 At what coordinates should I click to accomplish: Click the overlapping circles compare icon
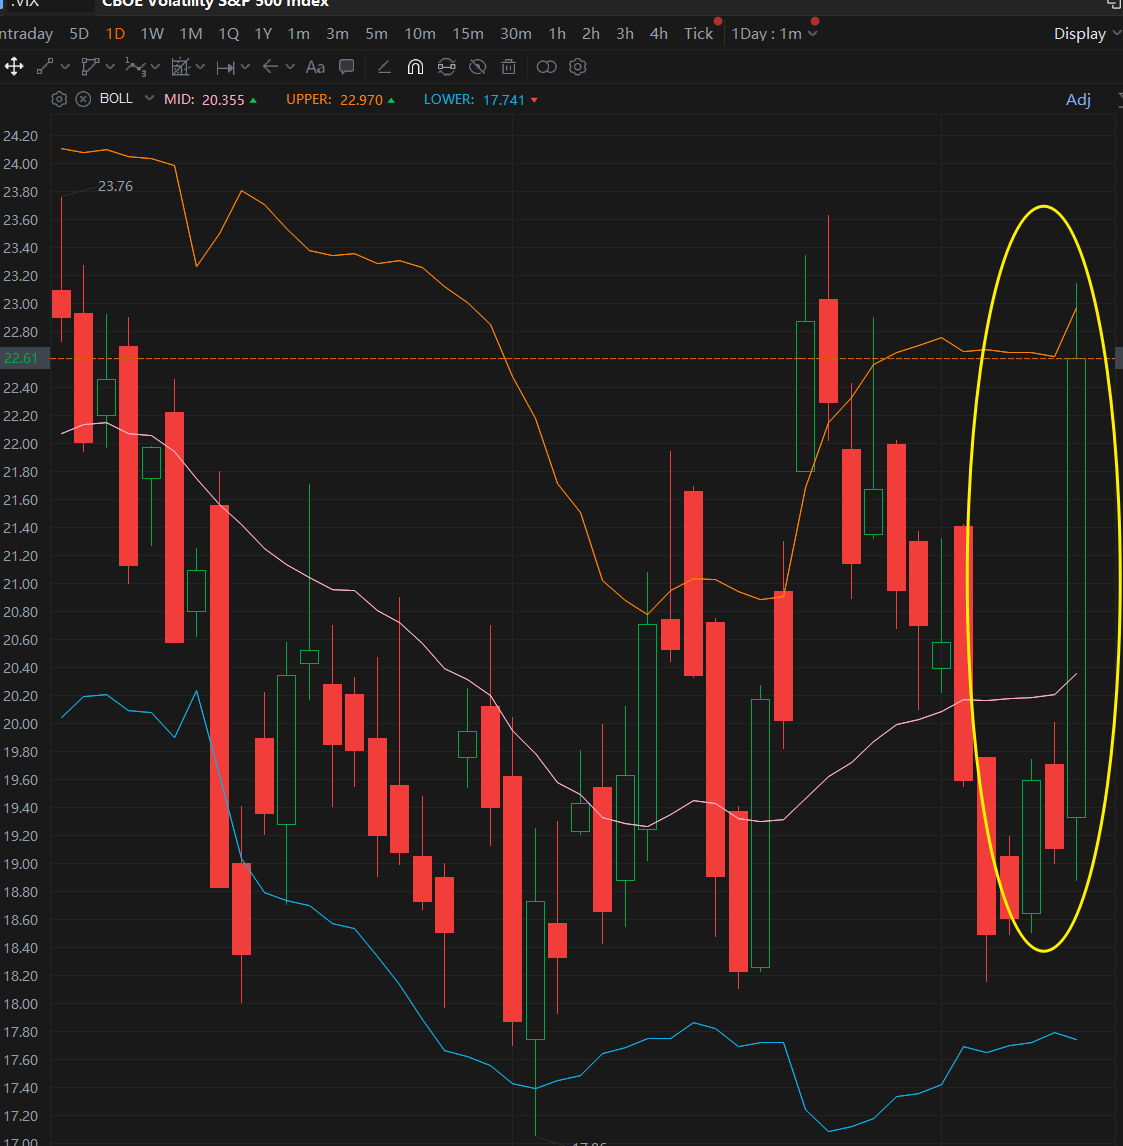point(547,67)
